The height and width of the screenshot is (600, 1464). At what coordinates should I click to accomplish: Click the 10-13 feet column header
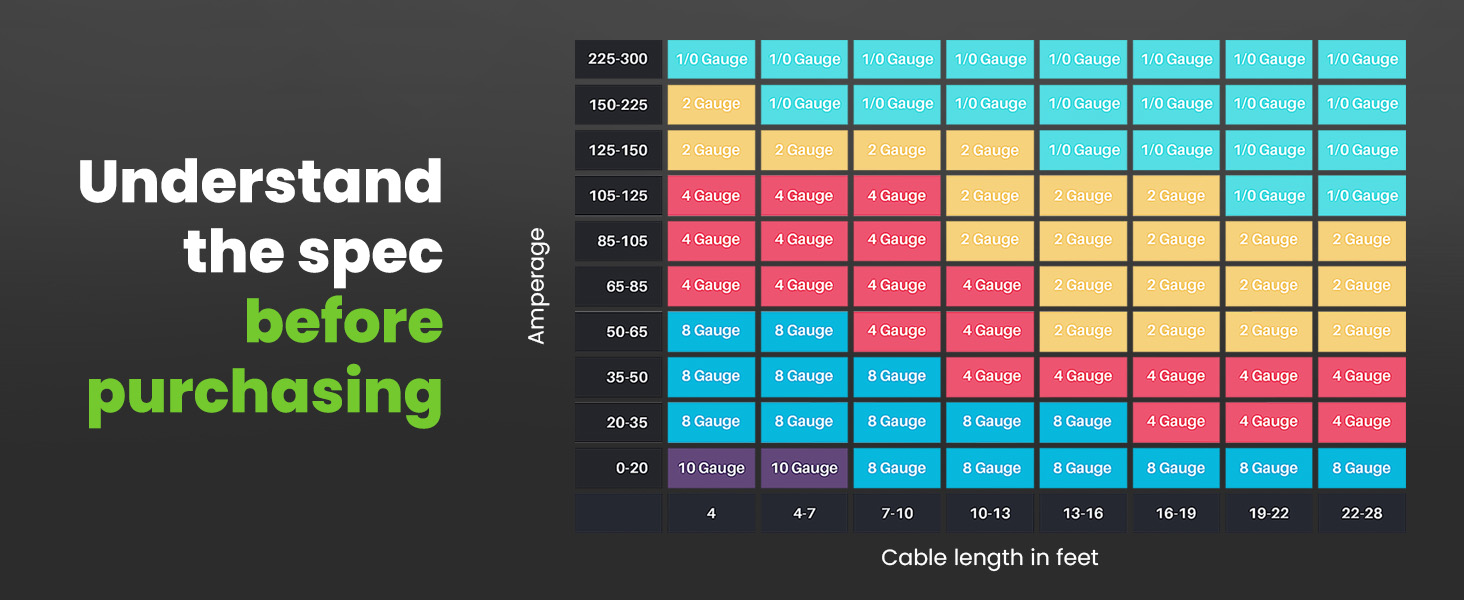pyautogui.click(x=990, y=513)
